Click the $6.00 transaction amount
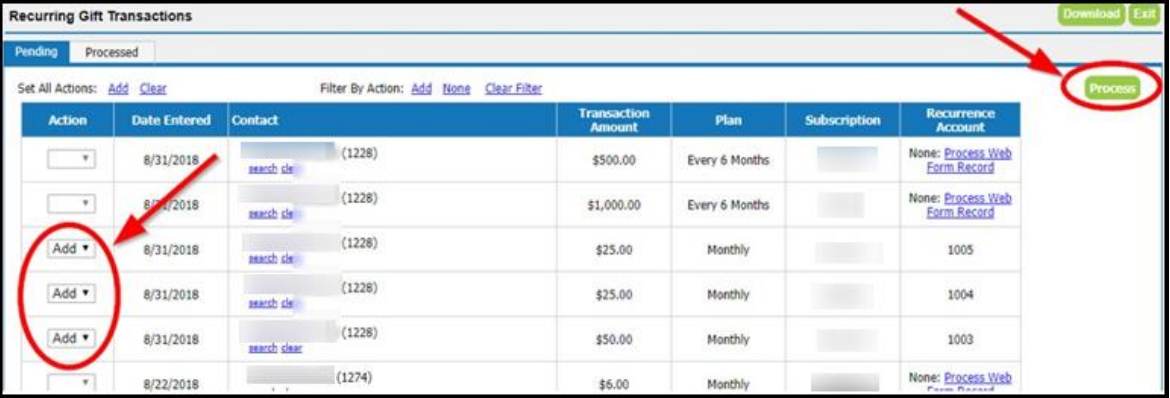The width and height of the screenshot is (1170, 398). 614,384
